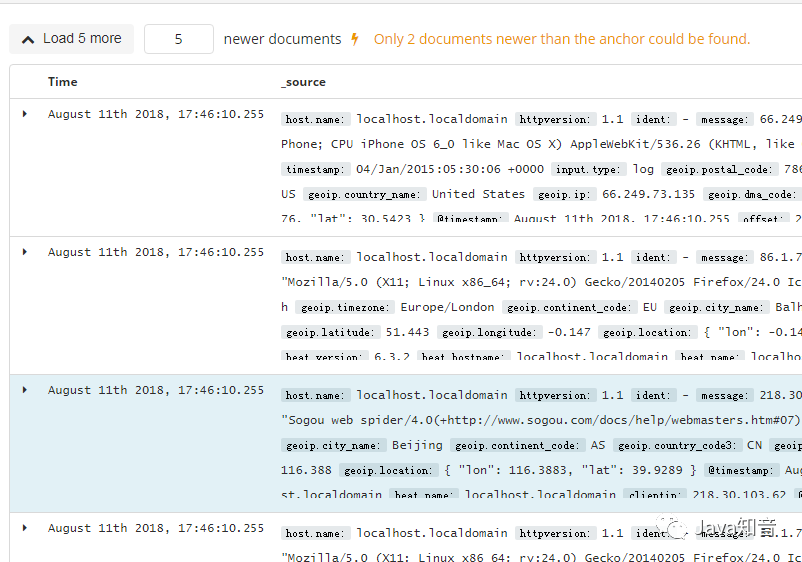
Task: Click geoip.latitude field label
Action: pos(330,332)
